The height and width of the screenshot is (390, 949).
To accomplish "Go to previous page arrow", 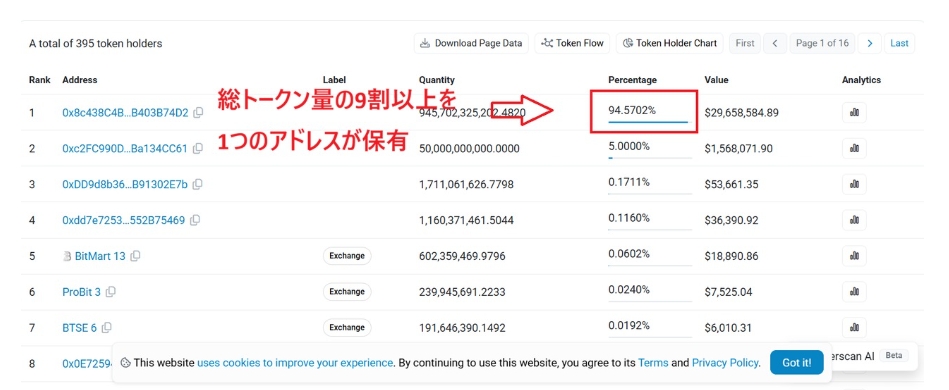I will click(775, 43).
